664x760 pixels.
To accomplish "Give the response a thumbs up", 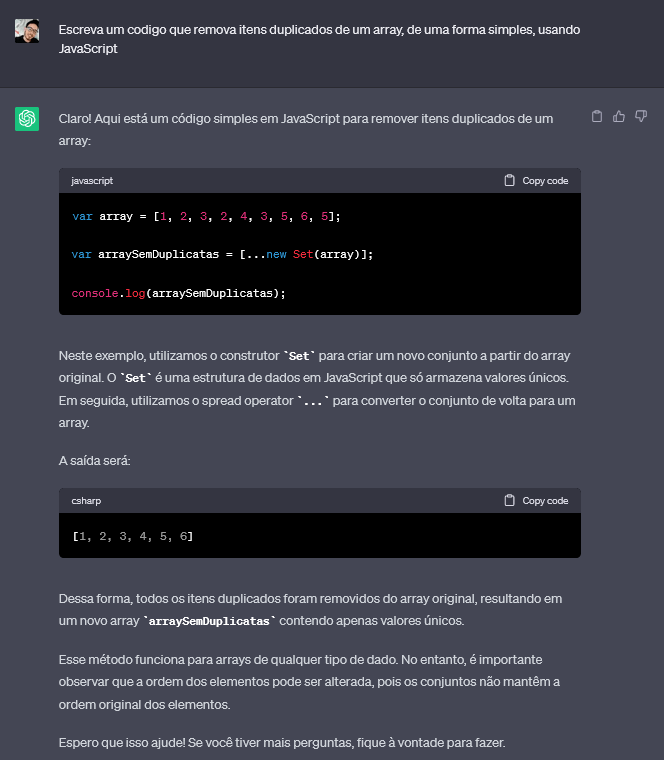I will (619, 117).
